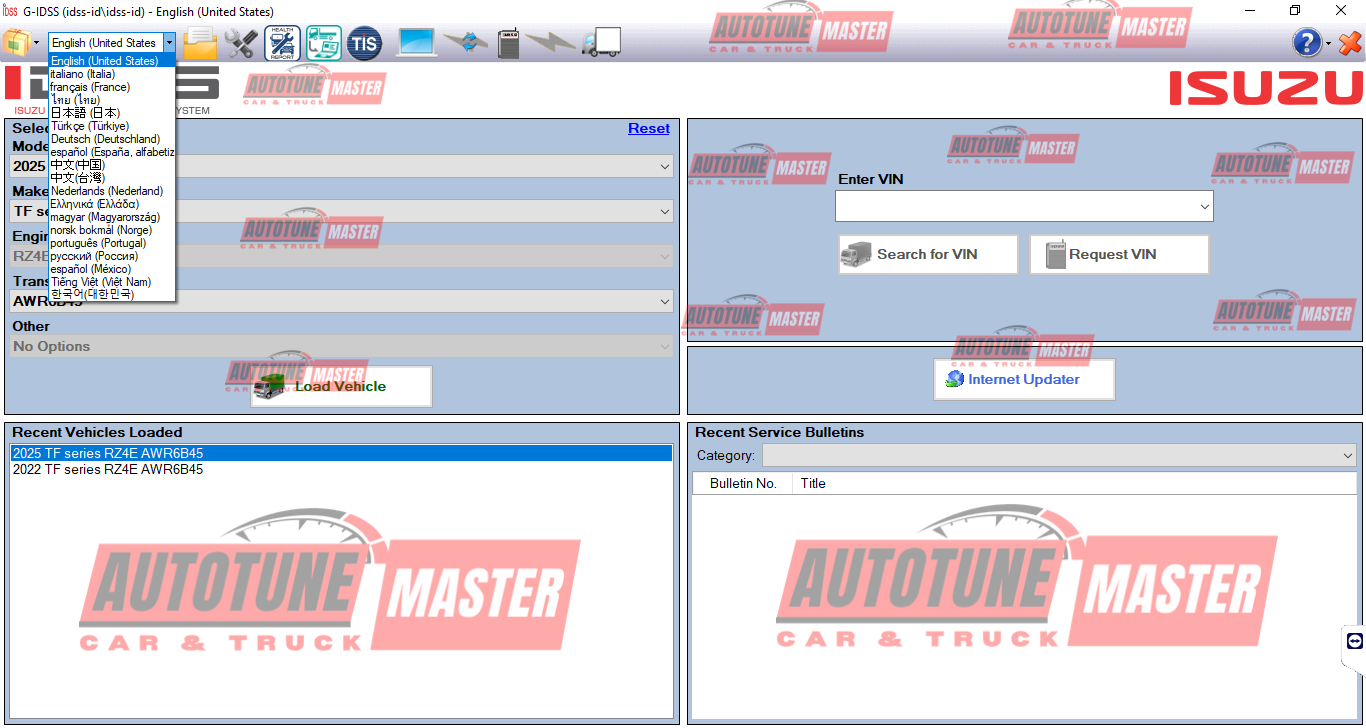Click the Reset link
Screen dimensions: 1366x728
(648, 128)
